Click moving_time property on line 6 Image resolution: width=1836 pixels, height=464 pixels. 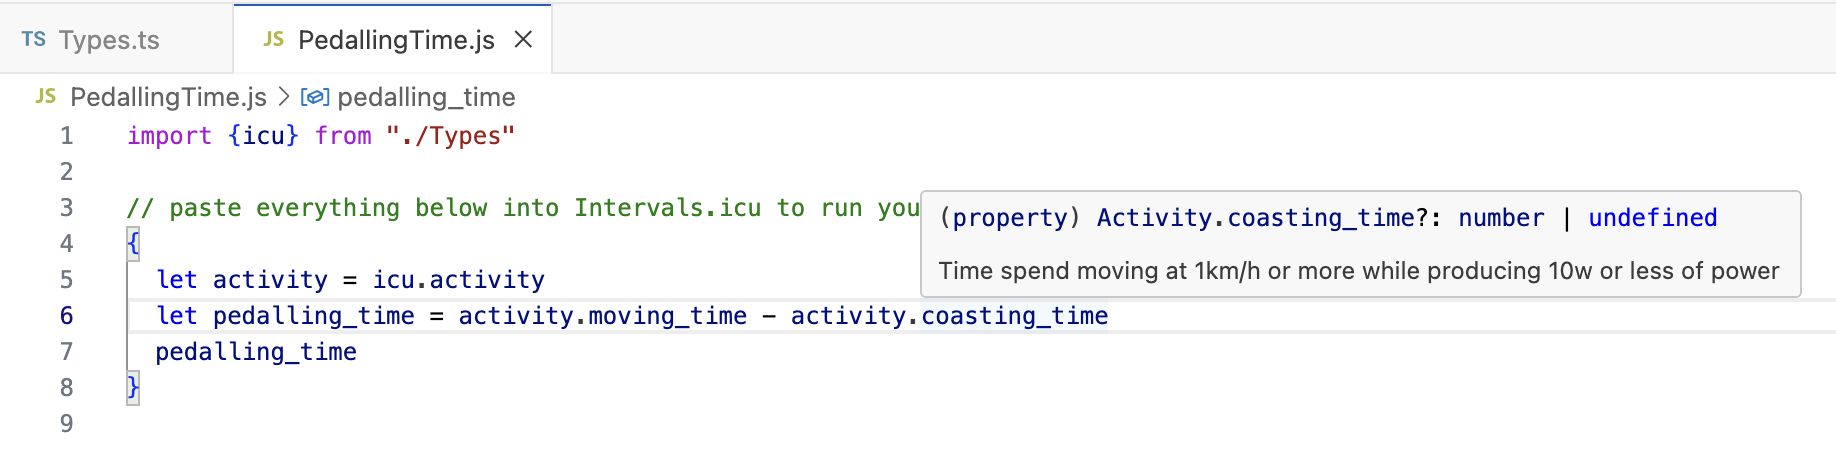coord(667,316)
